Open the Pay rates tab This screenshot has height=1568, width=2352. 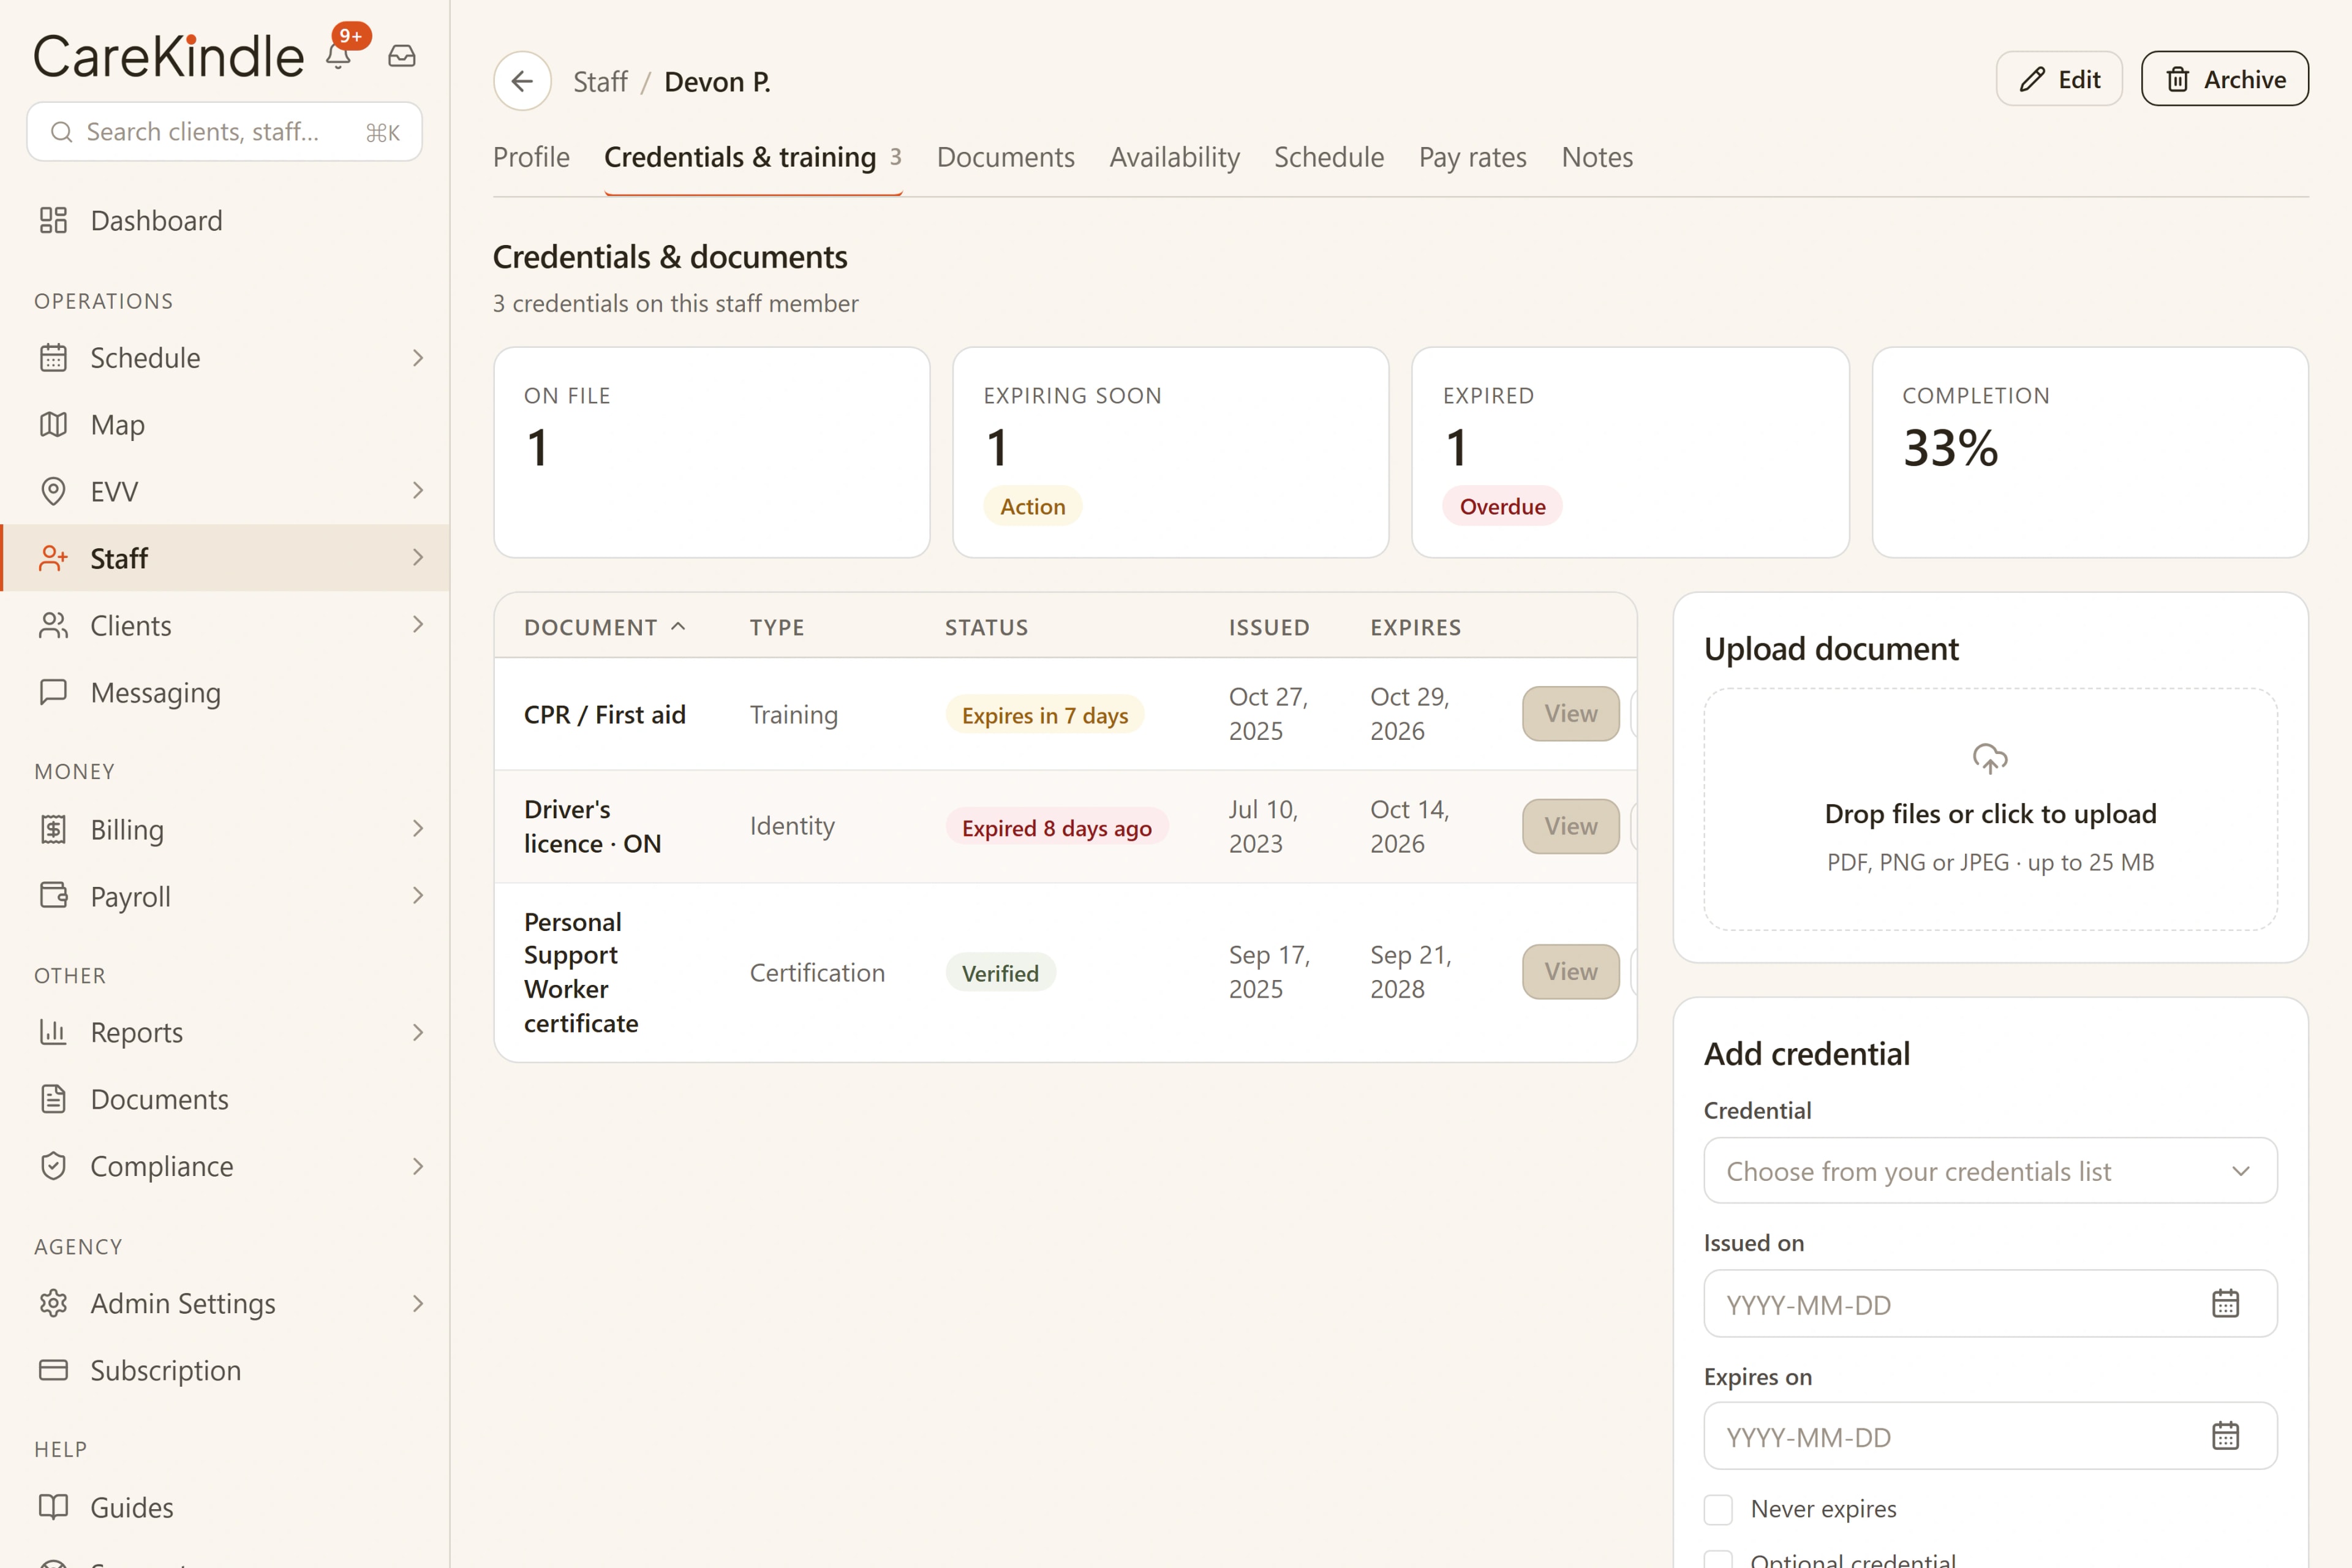tap(1472, 157)
